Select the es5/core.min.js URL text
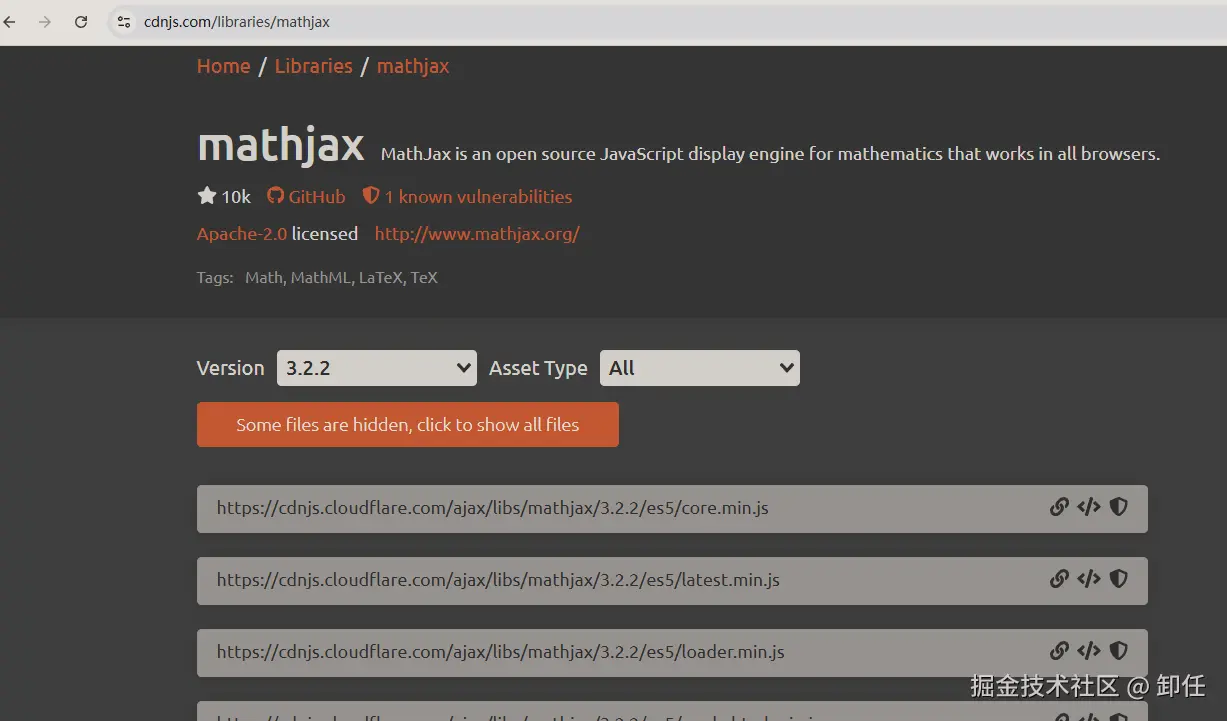 [493, 508]
